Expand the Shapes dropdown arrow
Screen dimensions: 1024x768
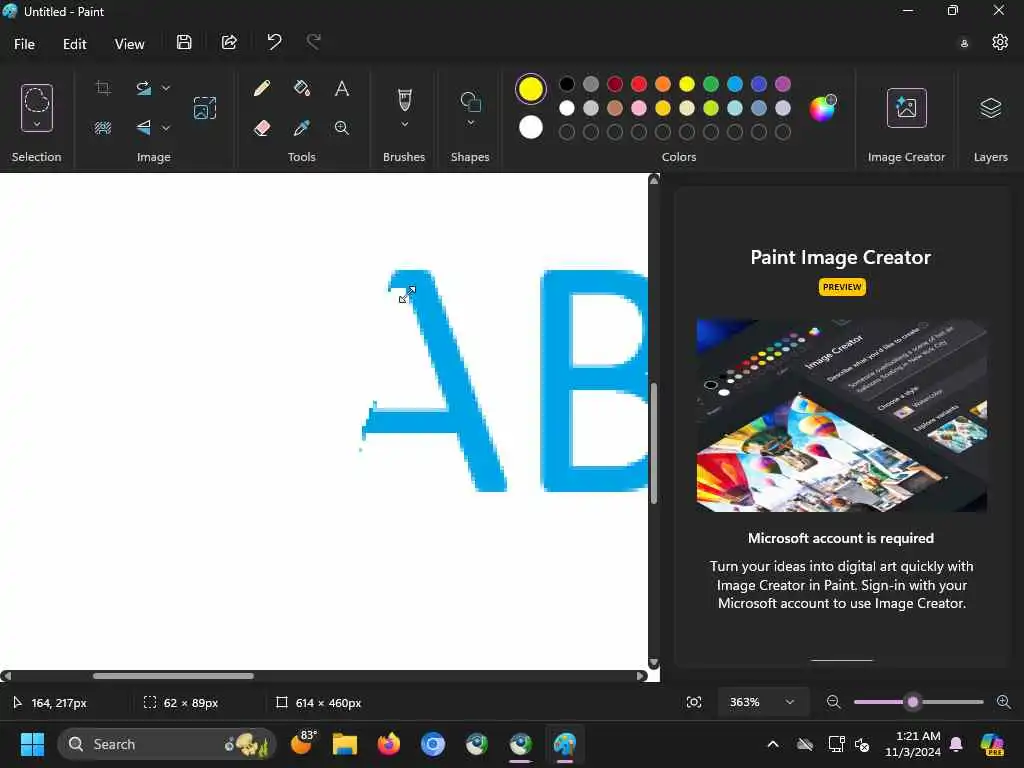click(470, 123)
